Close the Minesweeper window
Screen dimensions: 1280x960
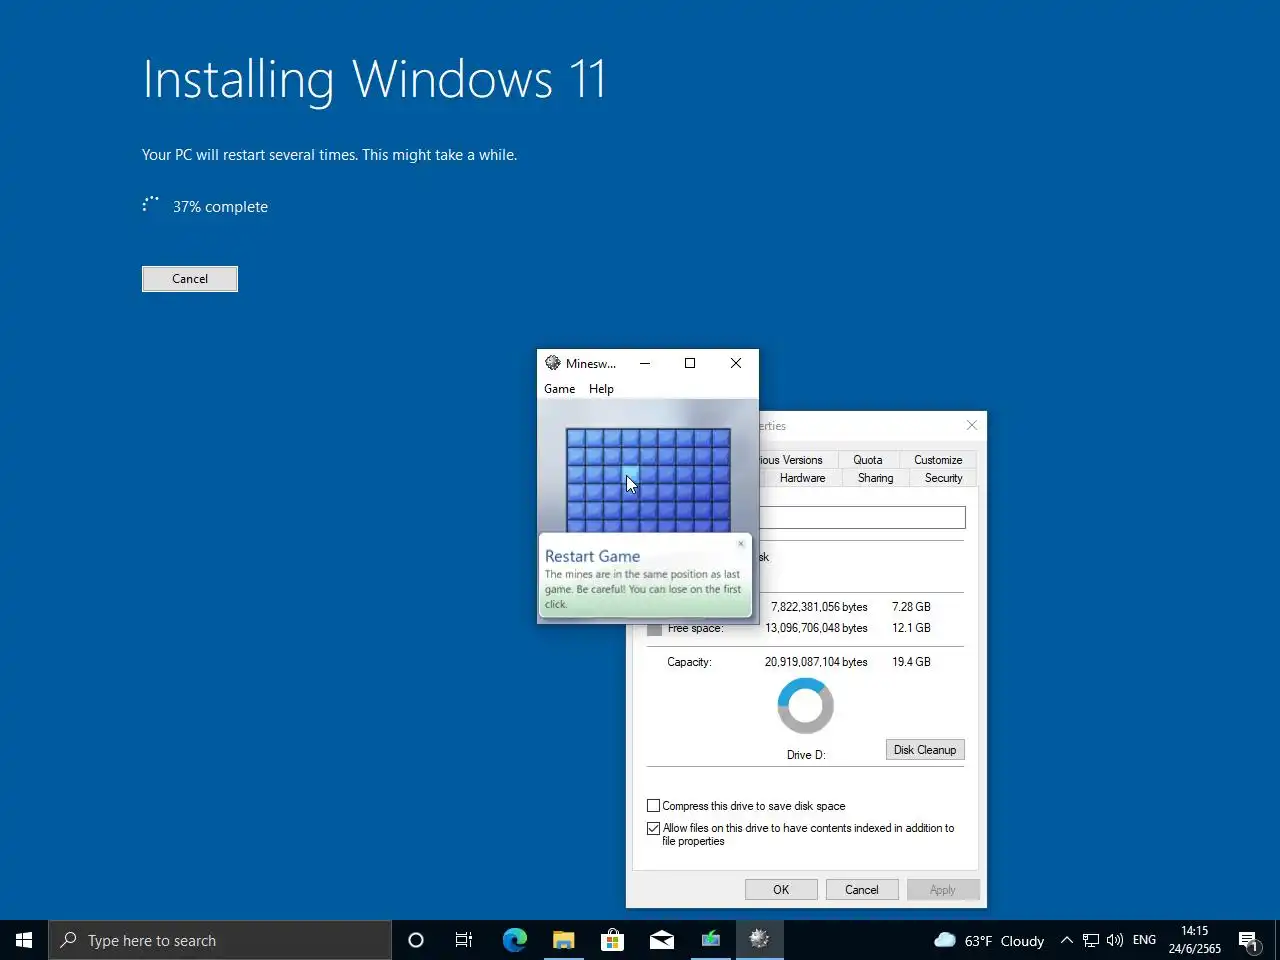click(736, 363)
